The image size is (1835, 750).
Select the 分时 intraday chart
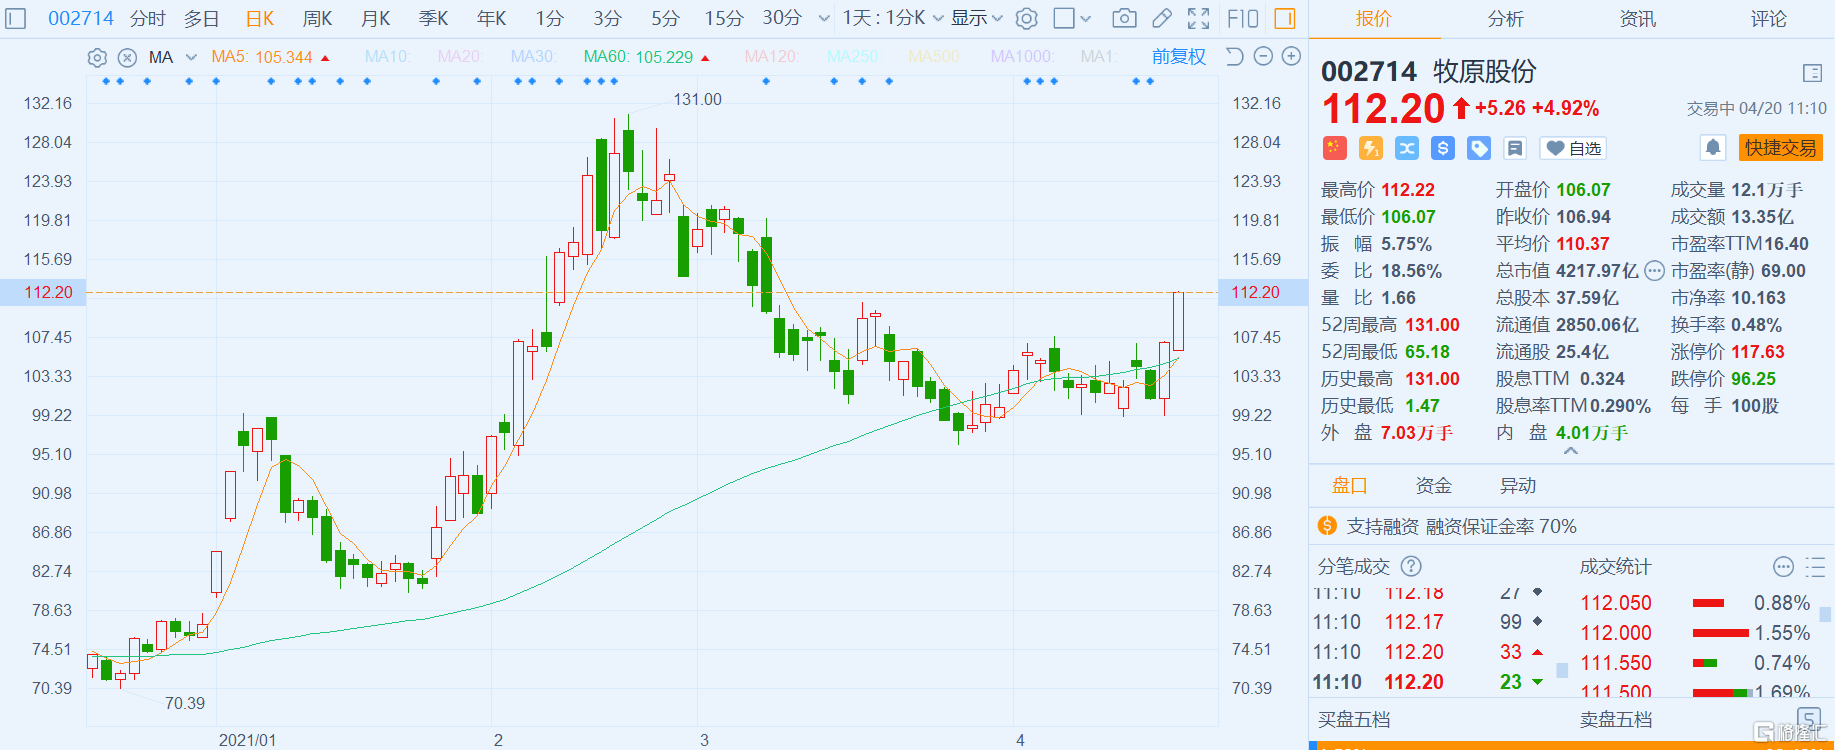coord(147,18)
